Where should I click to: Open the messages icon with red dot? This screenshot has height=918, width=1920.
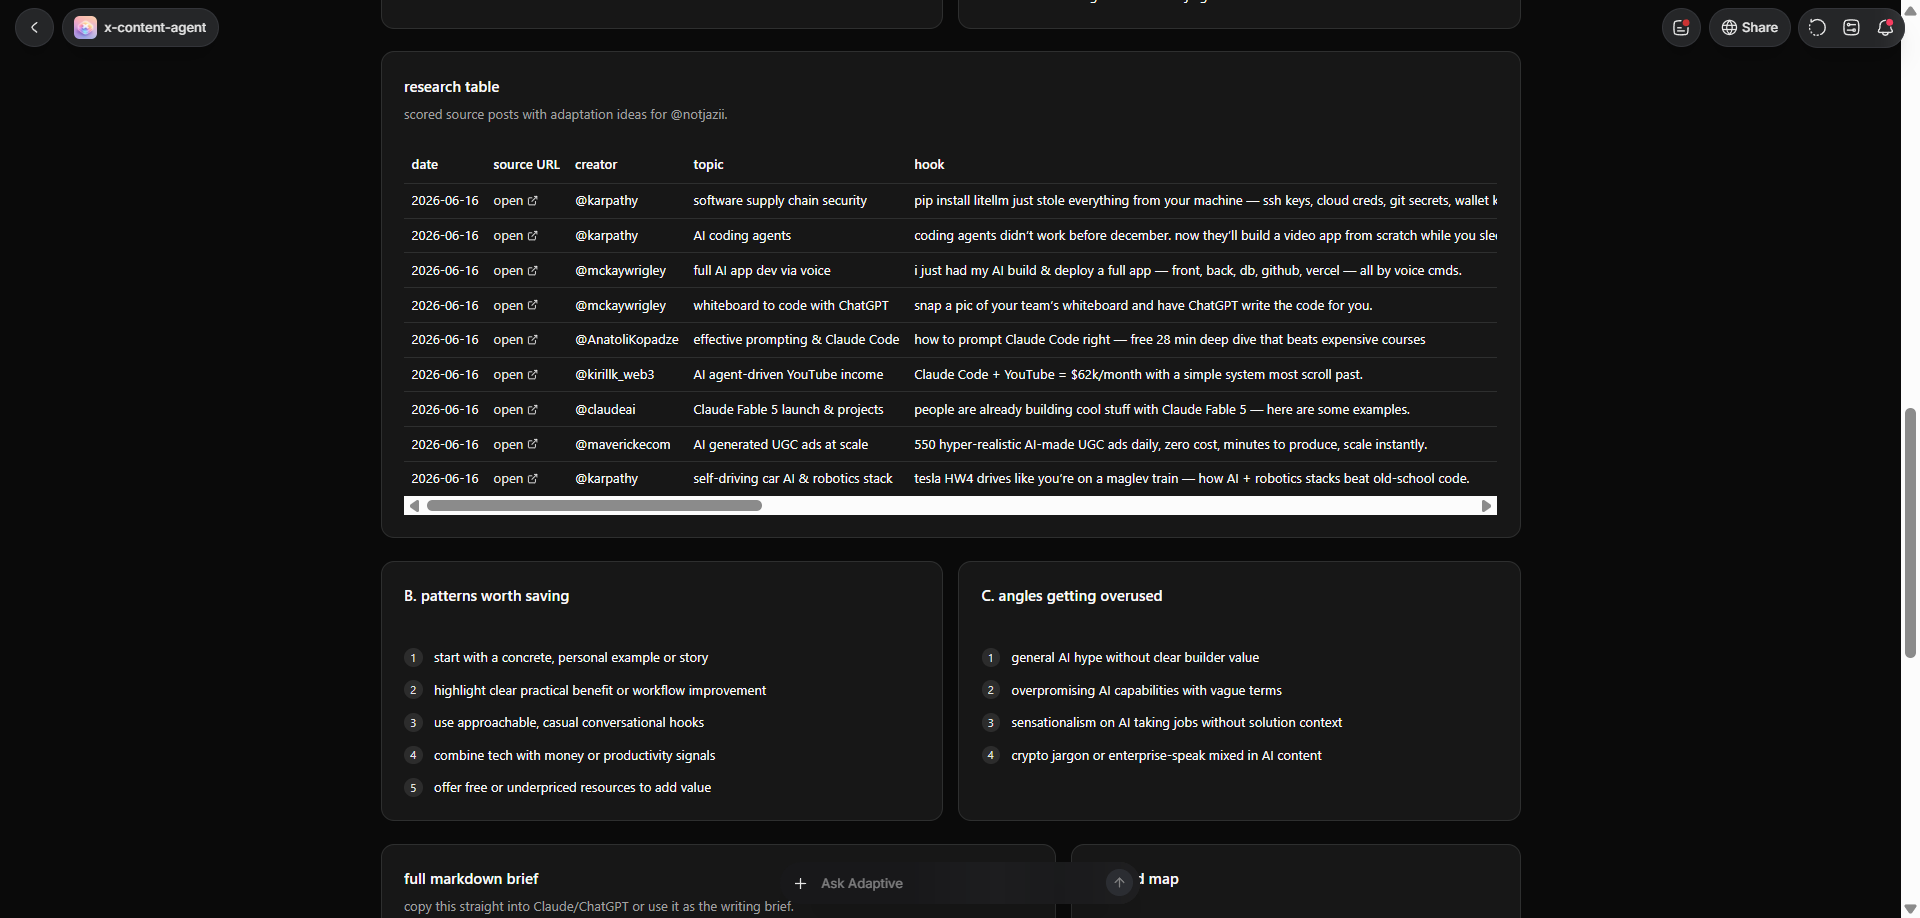(x=1681, y=27)
